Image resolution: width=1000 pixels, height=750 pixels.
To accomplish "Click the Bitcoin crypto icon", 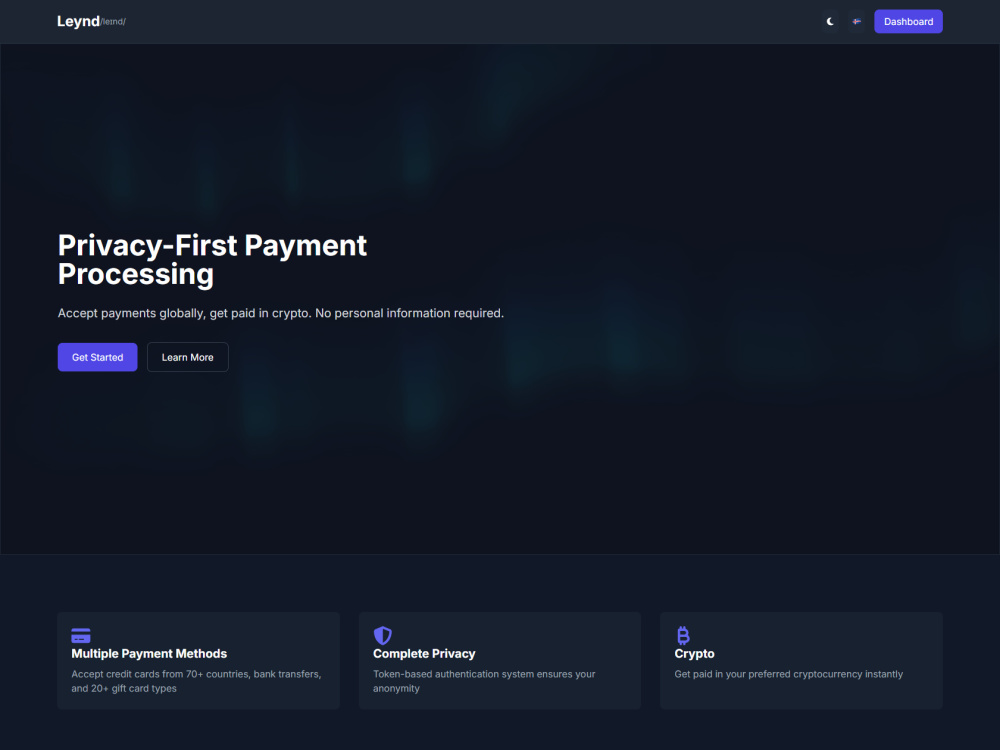I will click(x=683, y=635).
